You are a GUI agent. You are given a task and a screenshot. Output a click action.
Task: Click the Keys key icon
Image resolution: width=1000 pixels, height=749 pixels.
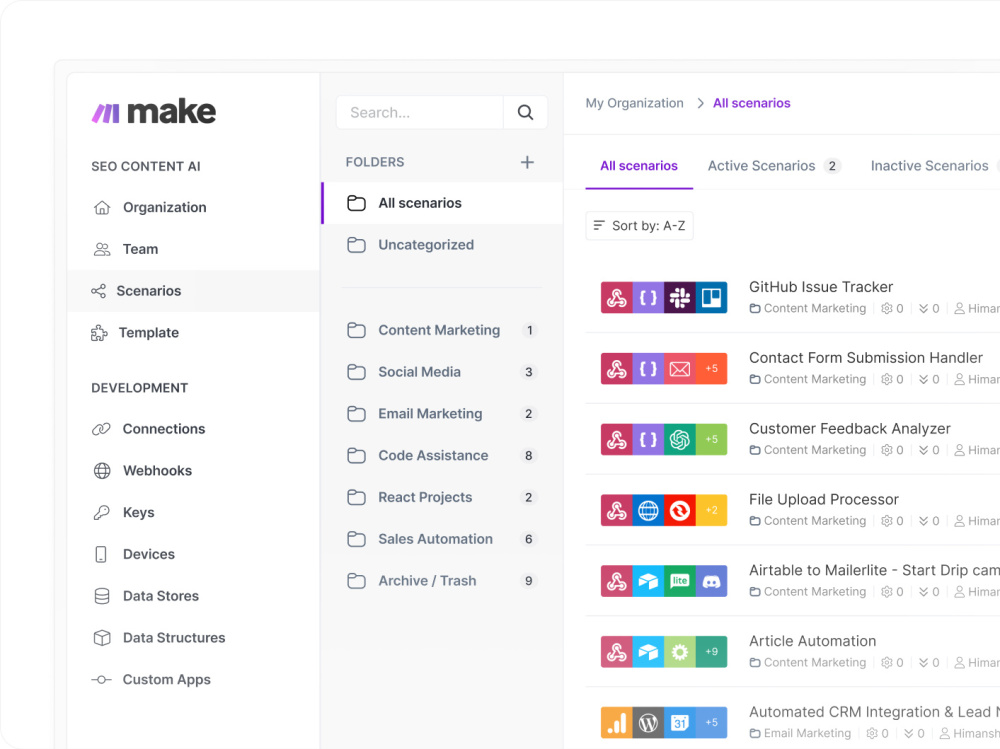pyautogui.click(x=101, y=512)
